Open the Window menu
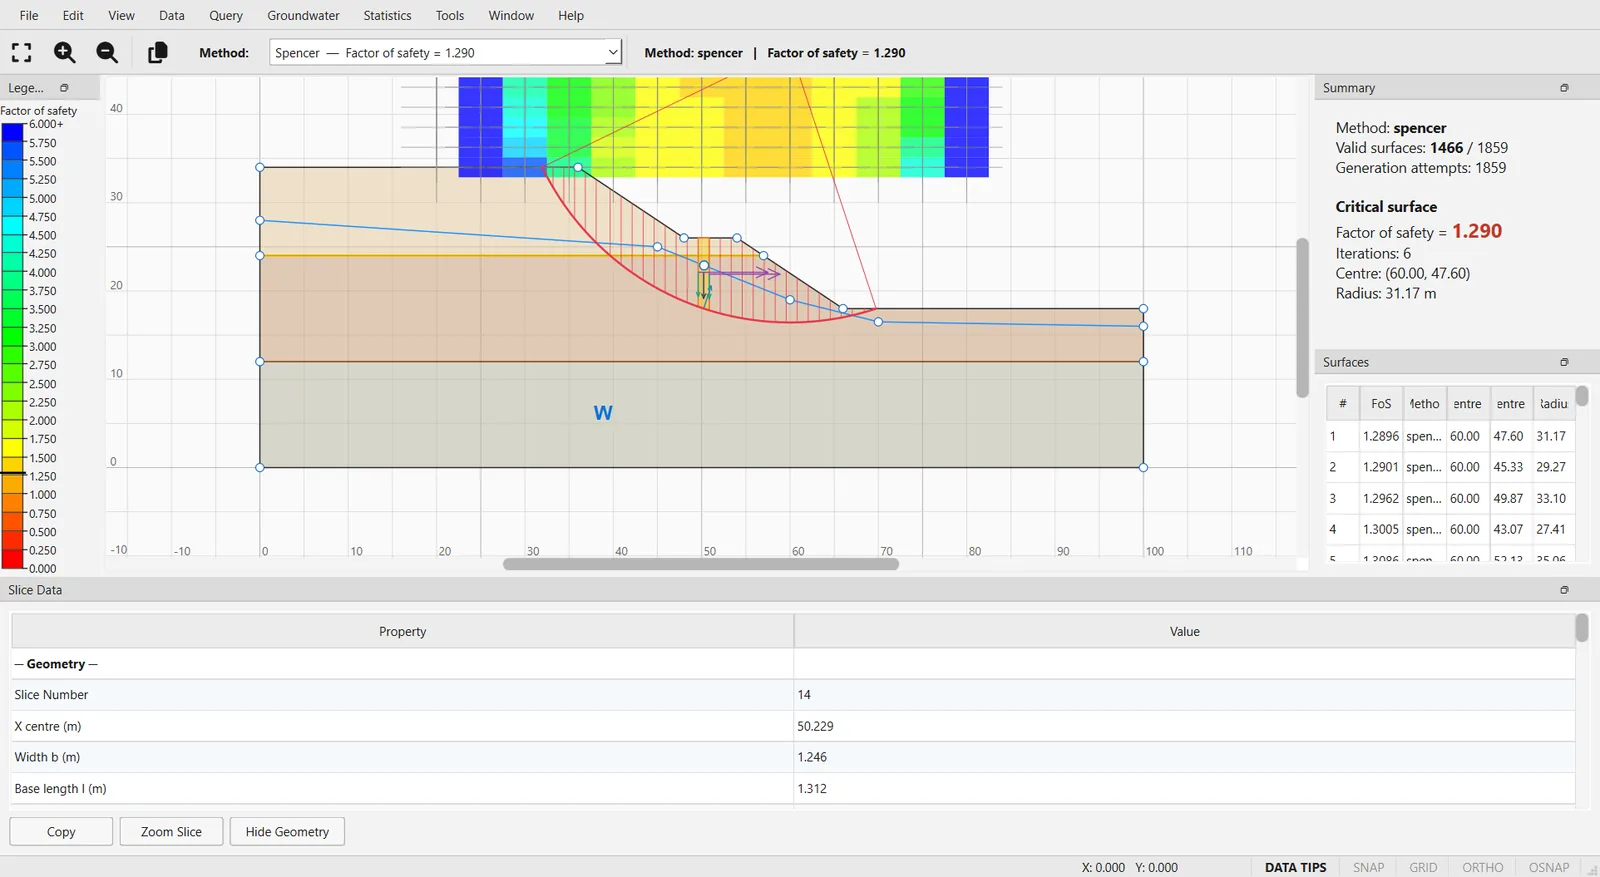The width and height of the screenshot is (1600, 877). (x=511, y=15)
